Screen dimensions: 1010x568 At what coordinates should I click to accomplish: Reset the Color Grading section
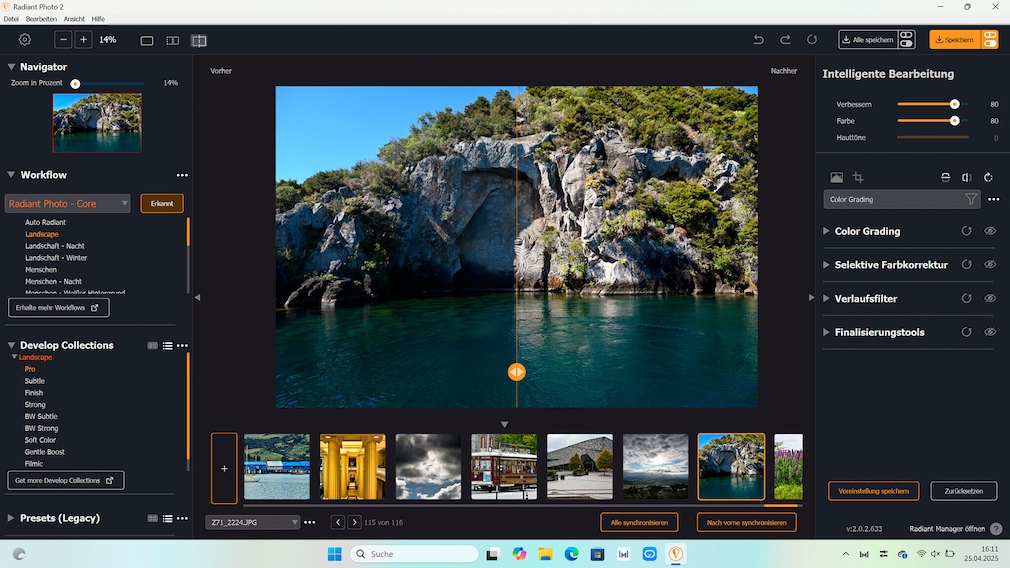(966, 231)
